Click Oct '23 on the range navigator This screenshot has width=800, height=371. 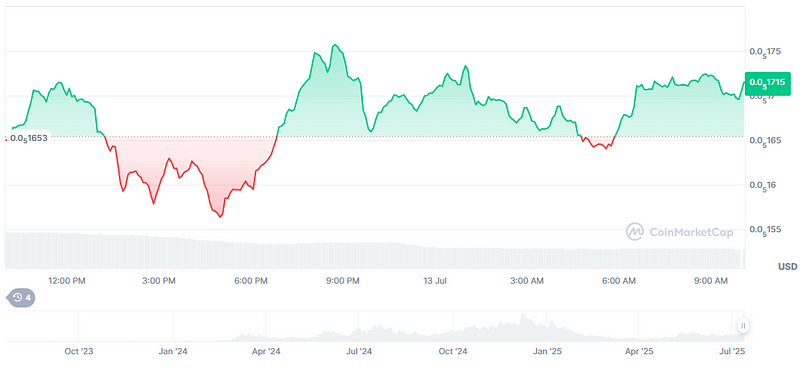coord(79,352)
